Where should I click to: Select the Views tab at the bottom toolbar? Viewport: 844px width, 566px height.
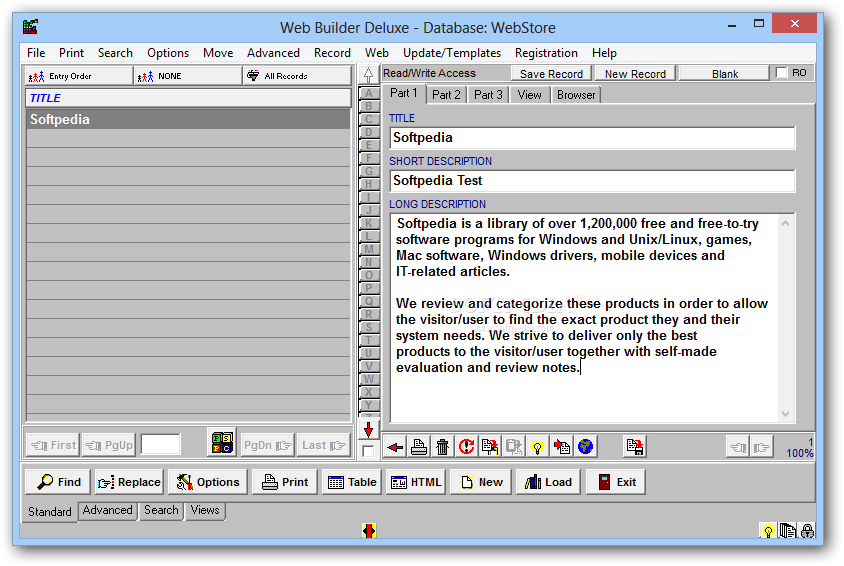pyautogui.click(x=205, y=510)
